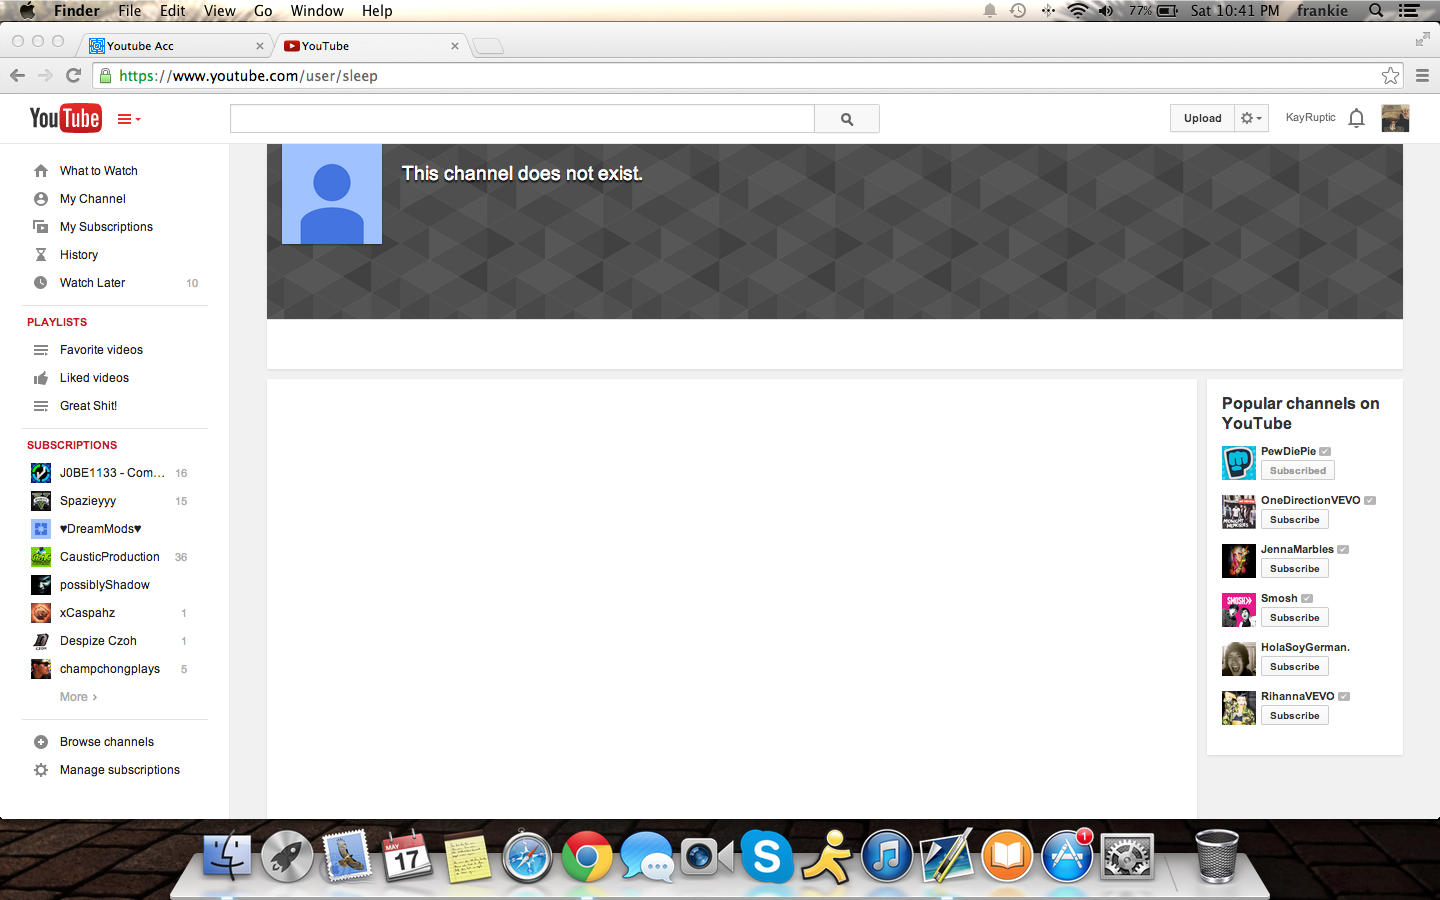Open the KayRuptic account name
Image resolution: width=1440 pixels, height=900 pixels.
(1310, 118)
